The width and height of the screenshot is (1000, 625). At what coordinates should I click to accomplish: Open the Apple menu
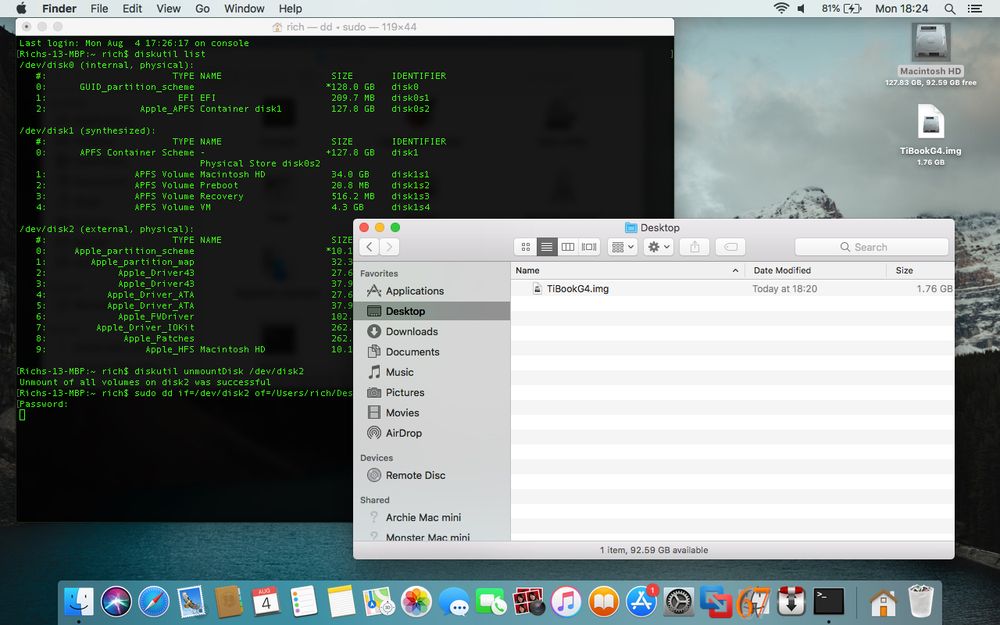21,8
